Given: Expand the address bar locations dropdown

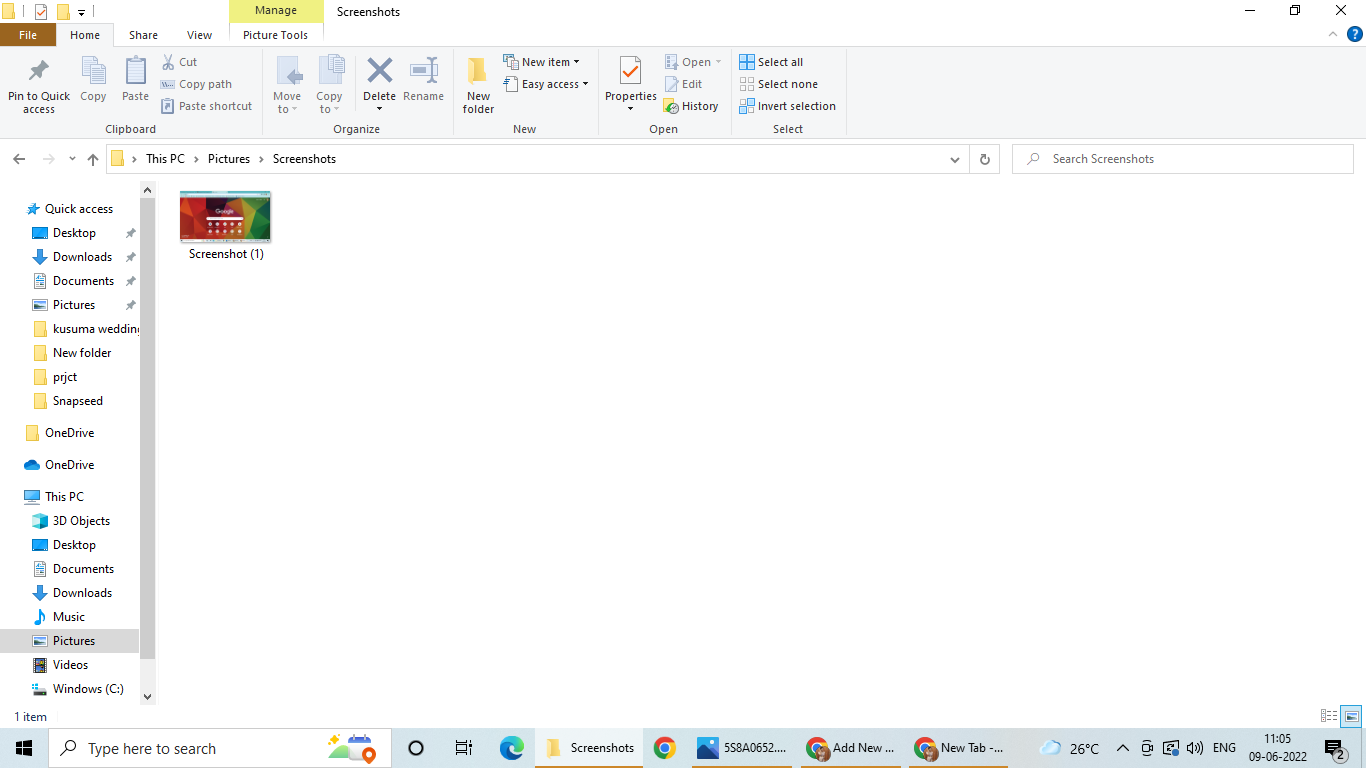Looking at the screenshot, I should pos(954,158).
